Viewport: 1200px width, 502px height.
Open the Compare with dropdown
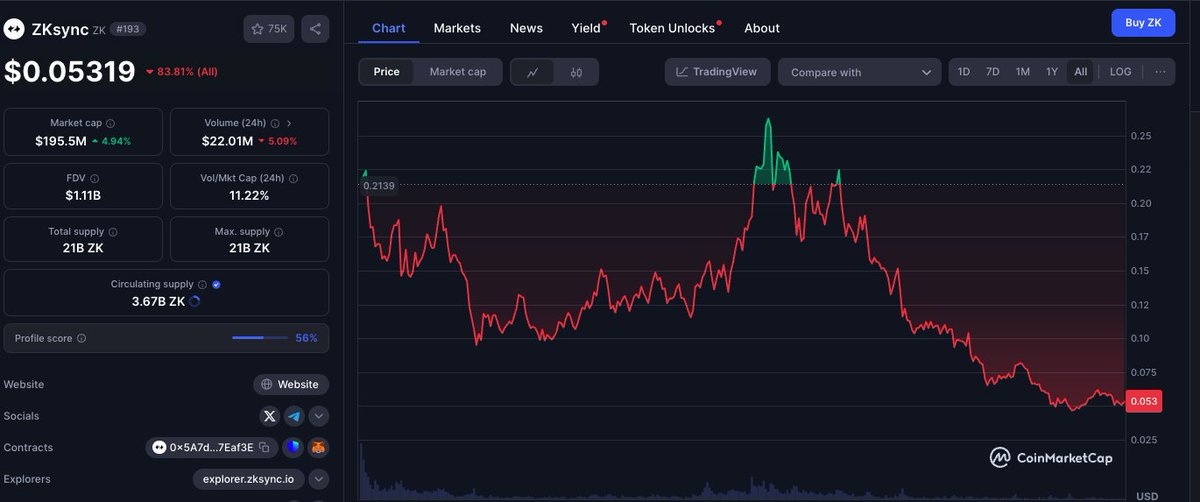pos(859,72)
